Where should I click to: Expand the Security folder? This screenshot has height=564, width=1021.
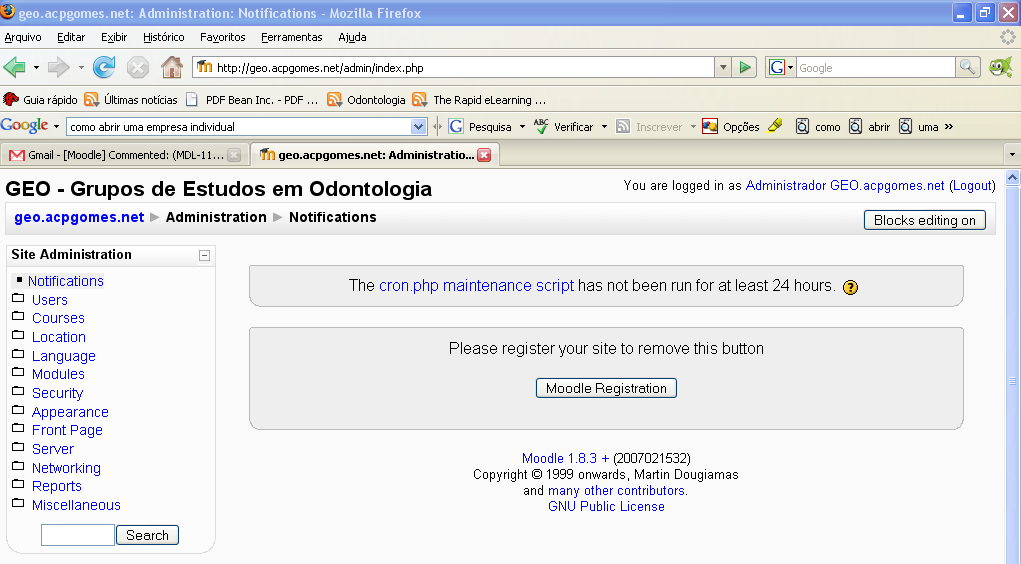[18, 391]
